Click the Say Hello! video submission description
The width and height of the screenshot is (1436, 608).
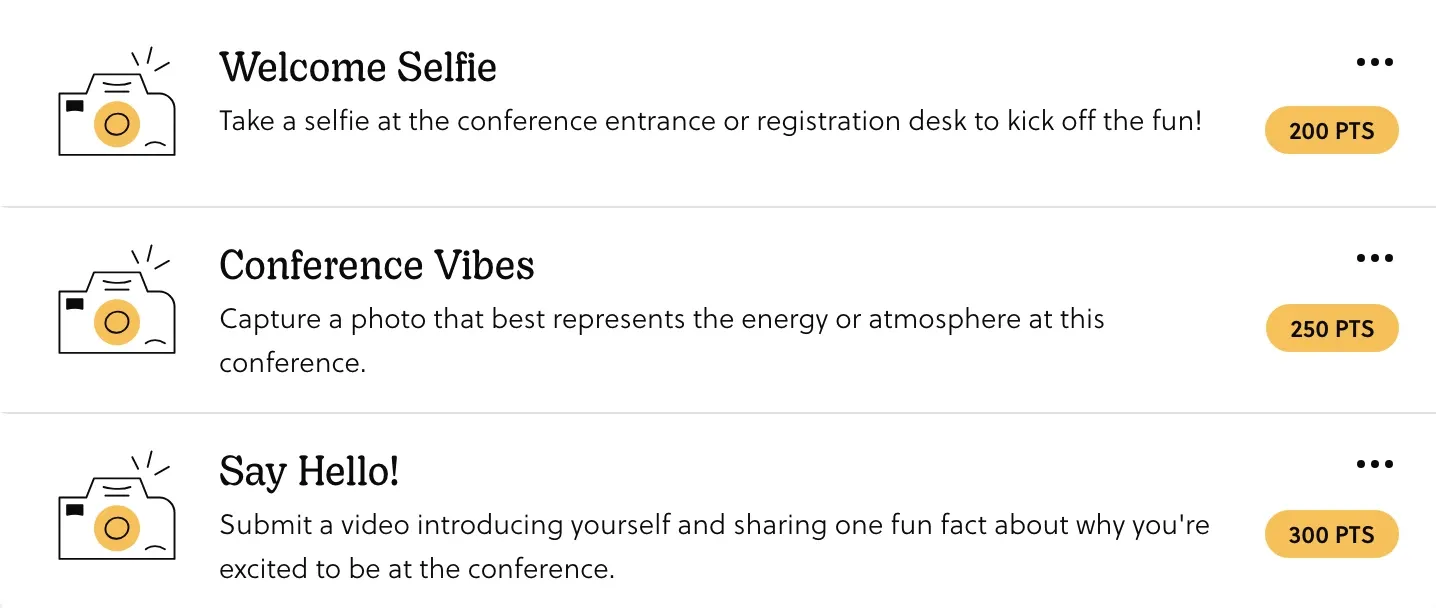coord(713,546)
